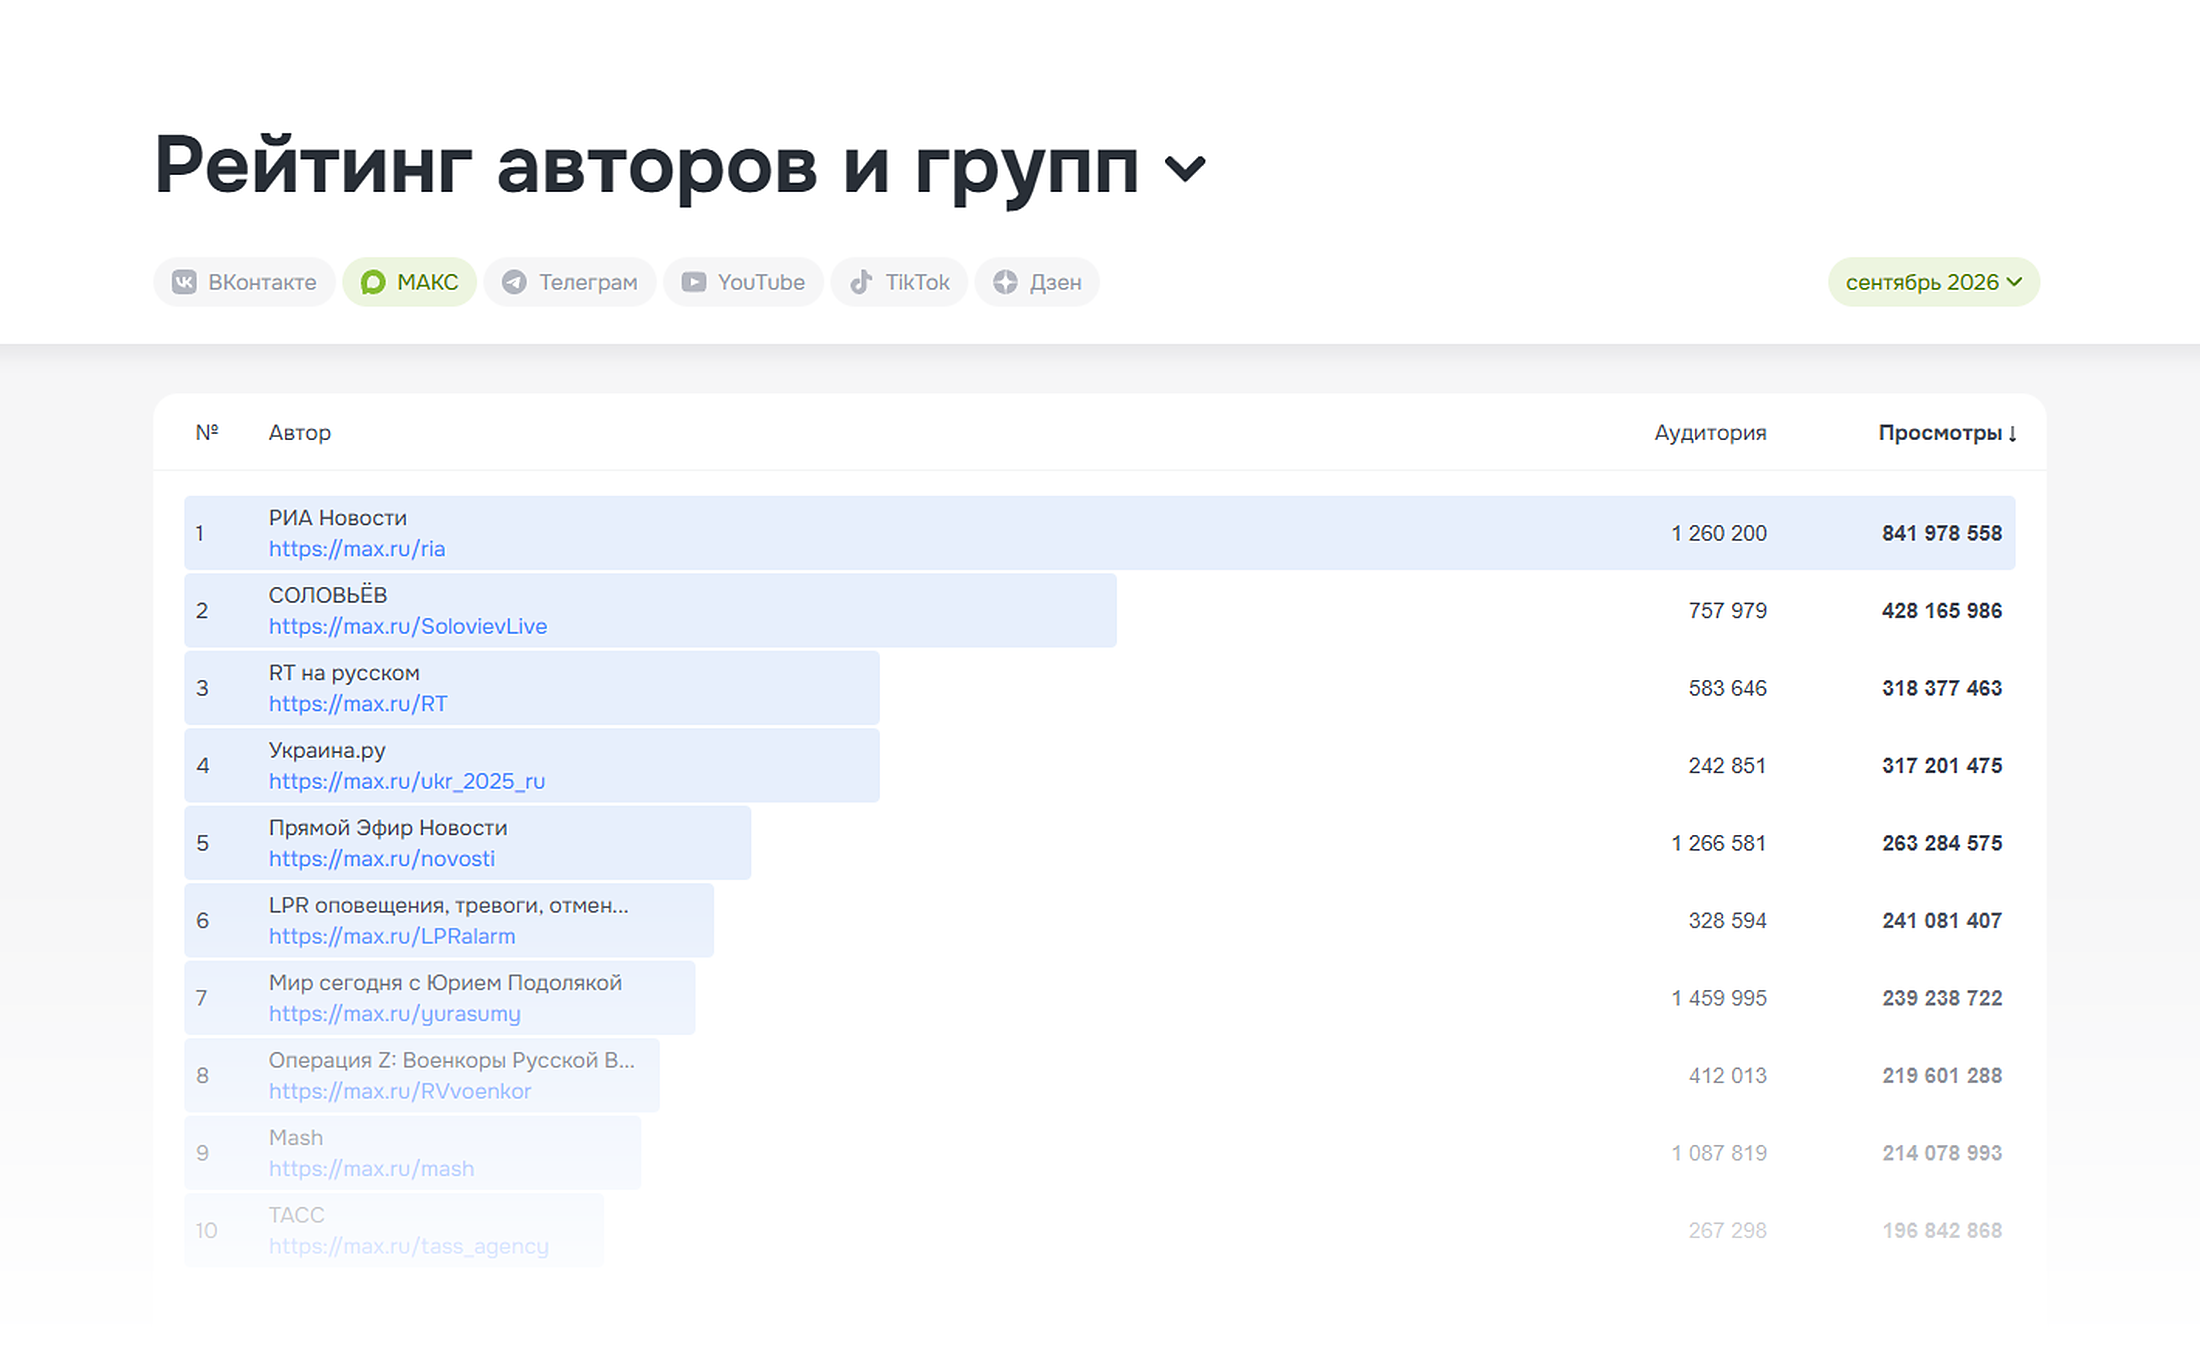Screen dimensions: 2200x1351
Task: Click views value 196 842 868
Action: pos(1942,1231)
